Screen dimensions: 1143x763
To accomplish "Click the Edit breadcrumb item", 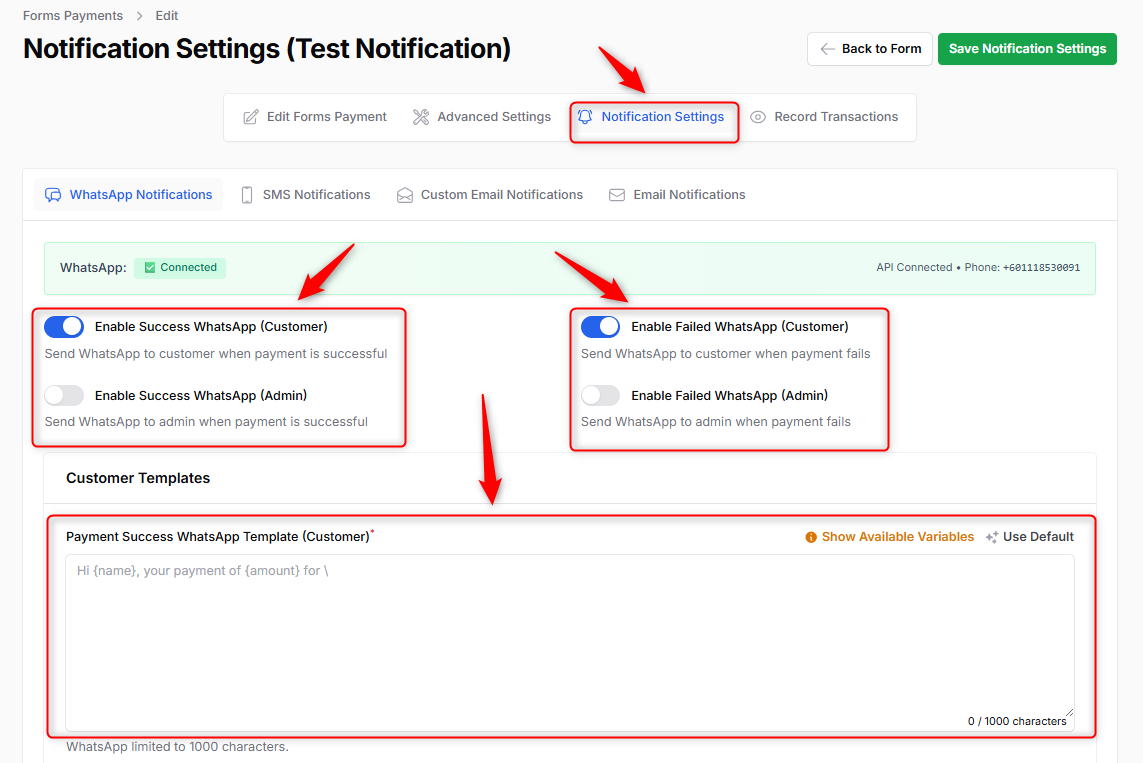I will 166,16.
